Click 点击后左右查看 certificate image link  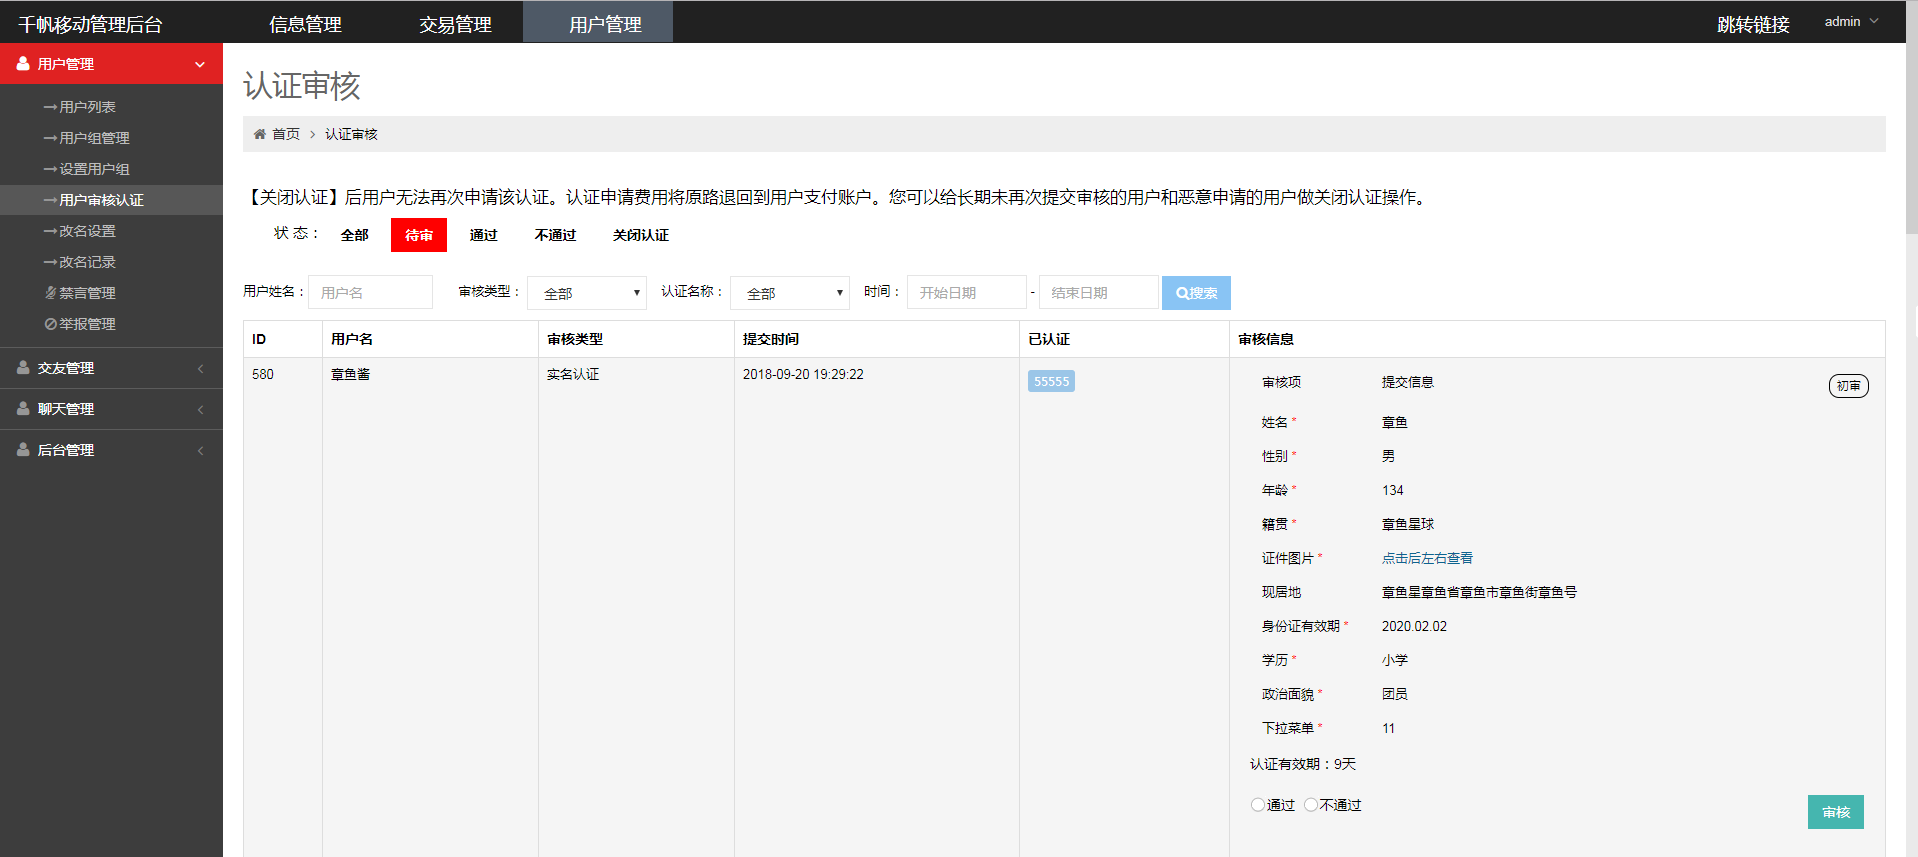click(1427, 558)
